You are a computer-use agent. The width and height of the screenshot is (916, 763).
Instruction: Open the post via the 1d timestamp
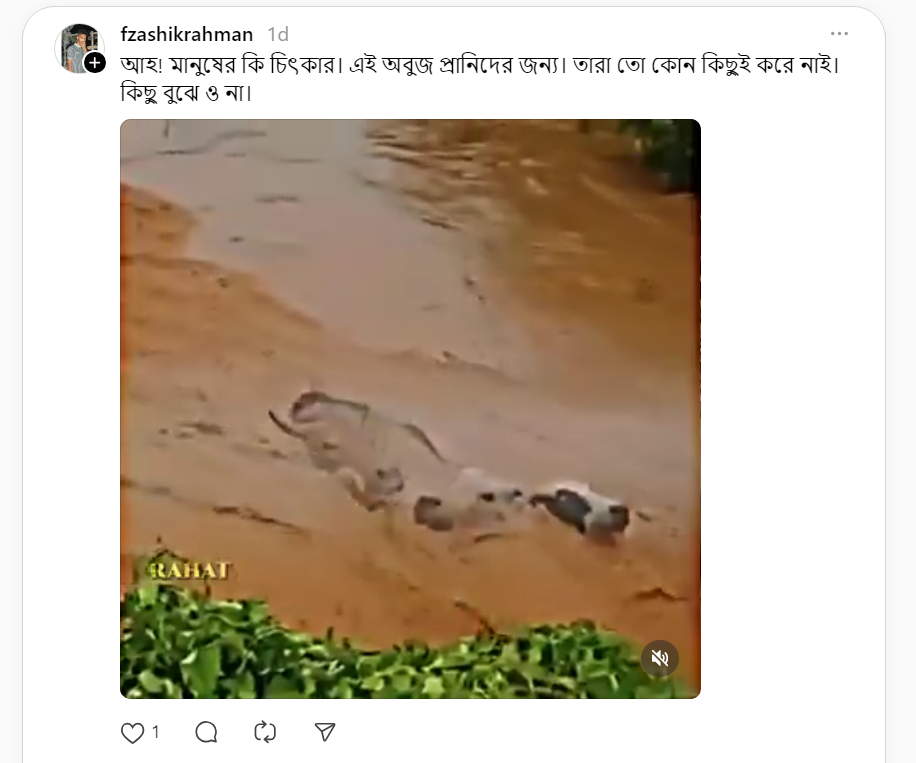point(278,34)
